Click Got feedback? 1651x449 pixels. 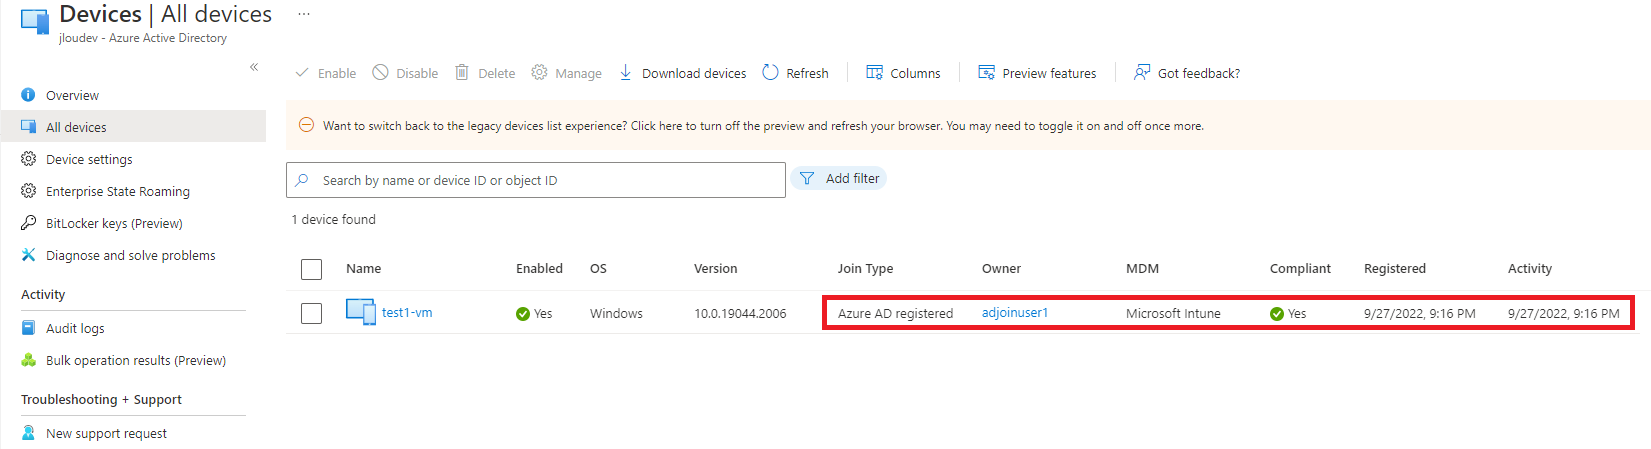click(x=1187, y=73)
